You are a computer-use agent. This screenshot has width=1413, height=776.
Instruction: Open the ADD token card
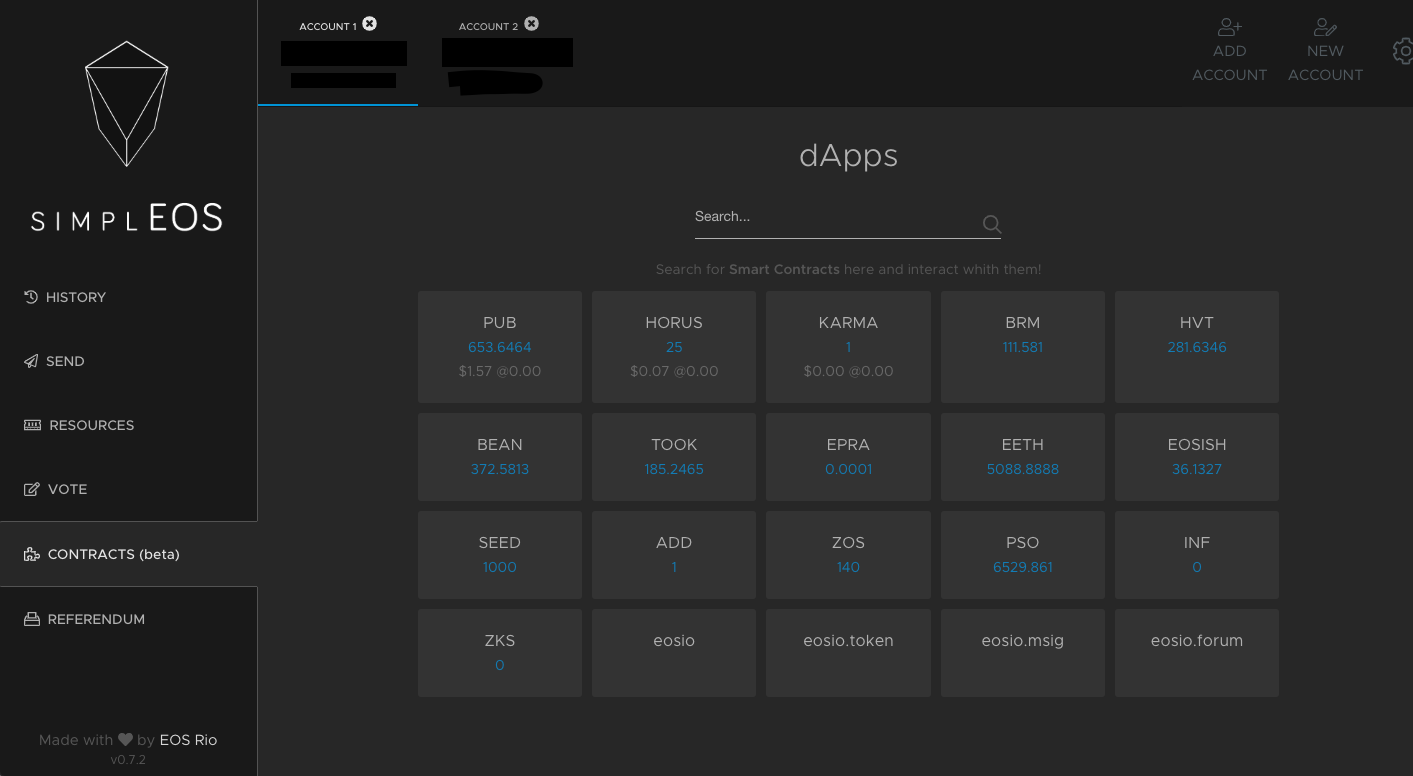click(674, 555)
